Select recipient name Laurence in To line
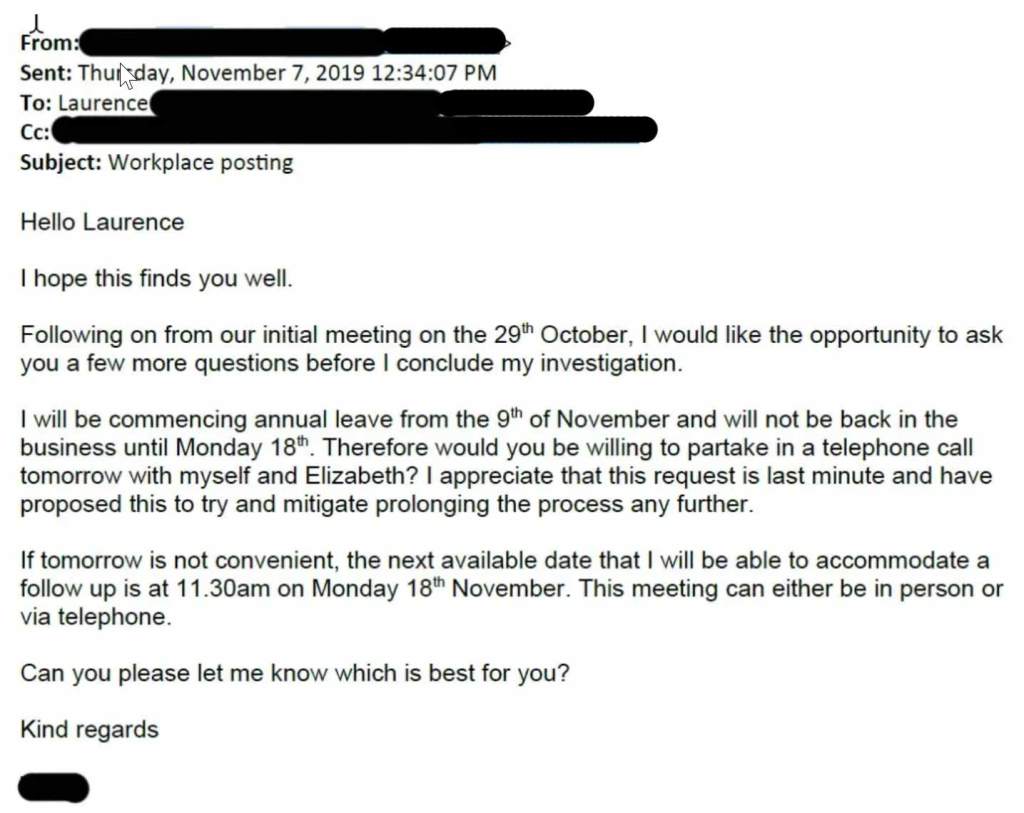This screenshot has height=813, width=1024. pyautogui.click(x=102, y=102)
